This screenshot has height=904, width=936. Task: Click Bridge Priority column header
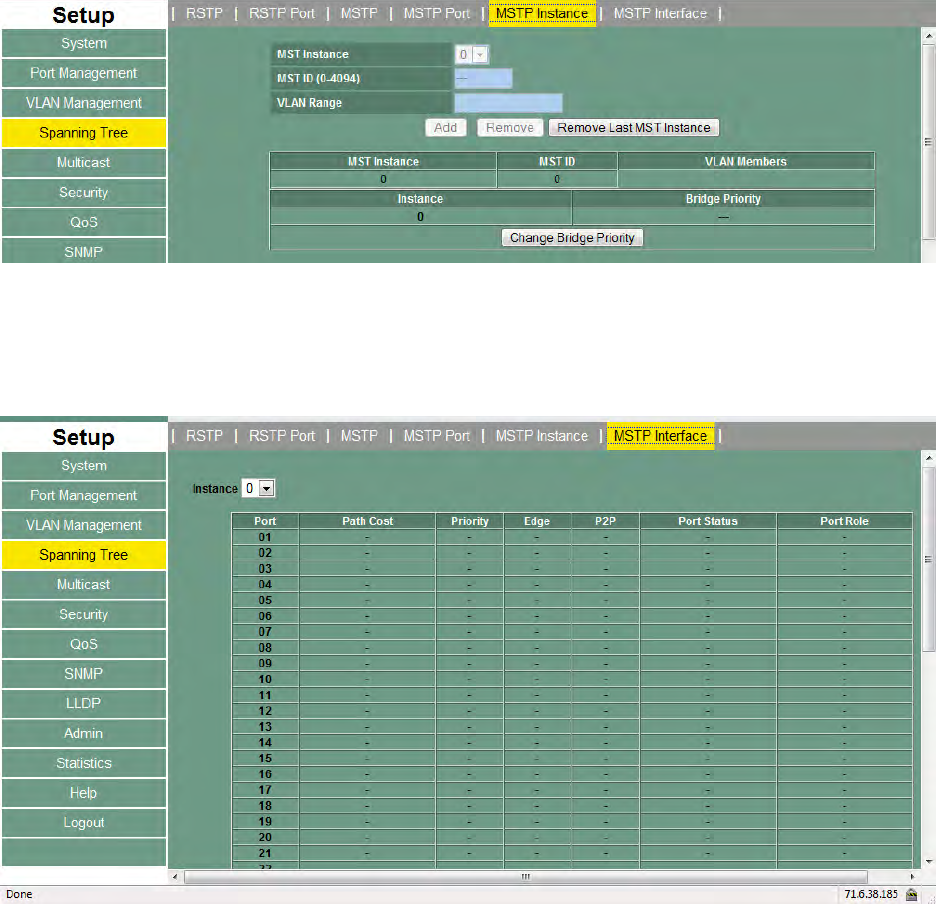(x=723, y=199)
